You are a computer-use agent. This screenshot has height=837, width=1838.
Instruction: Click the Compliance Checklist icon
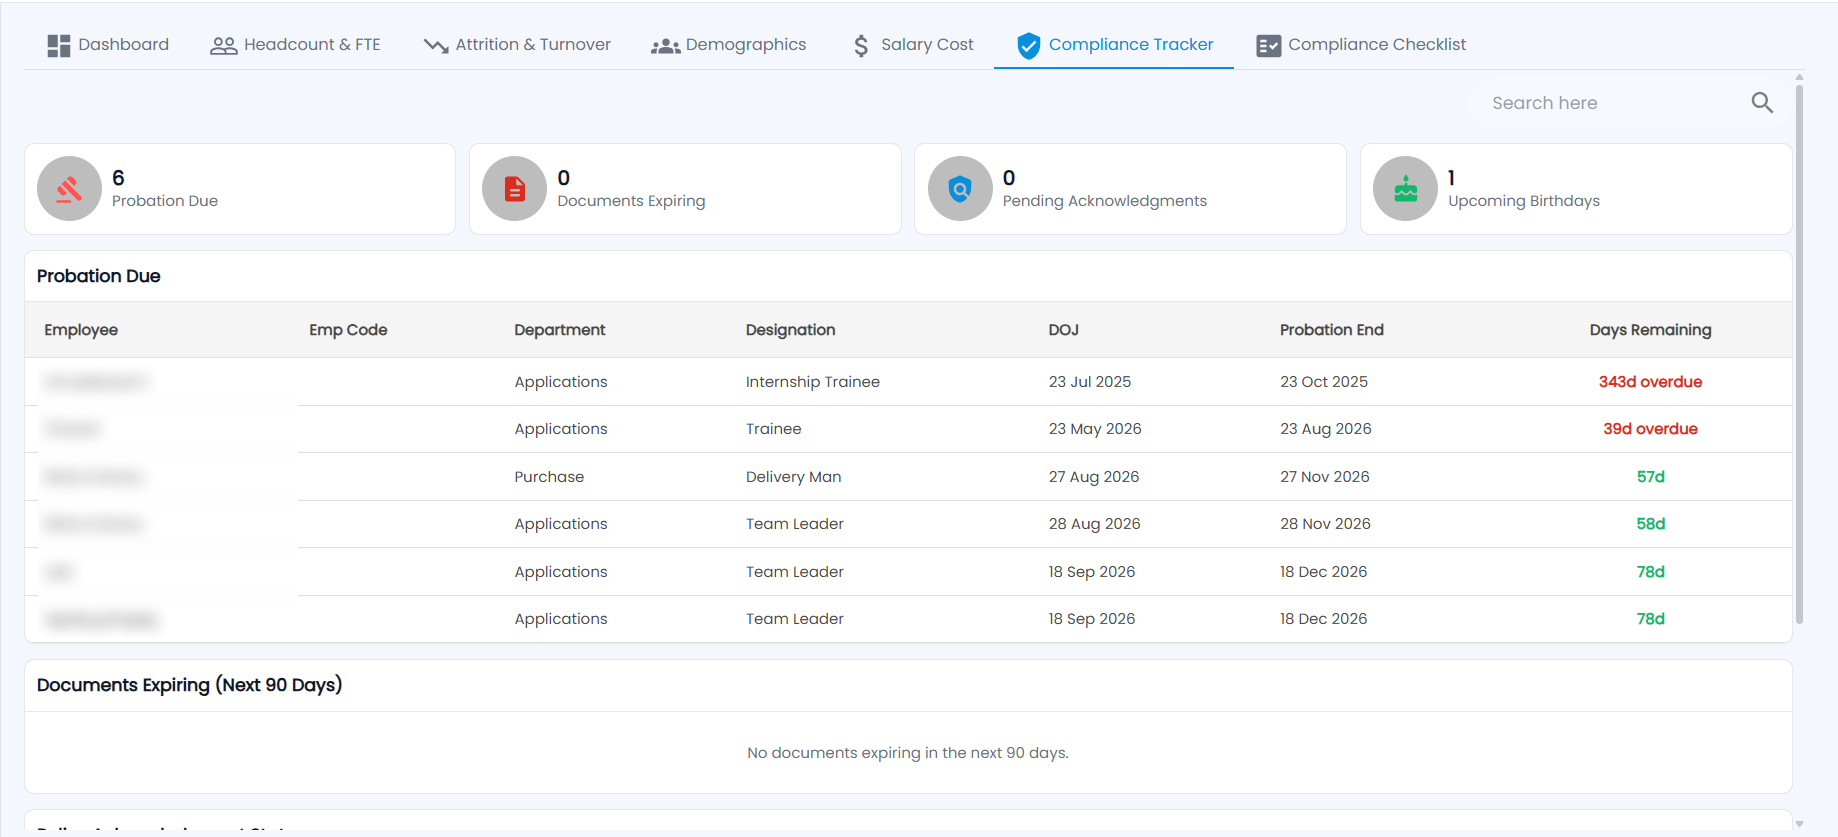1268,45
